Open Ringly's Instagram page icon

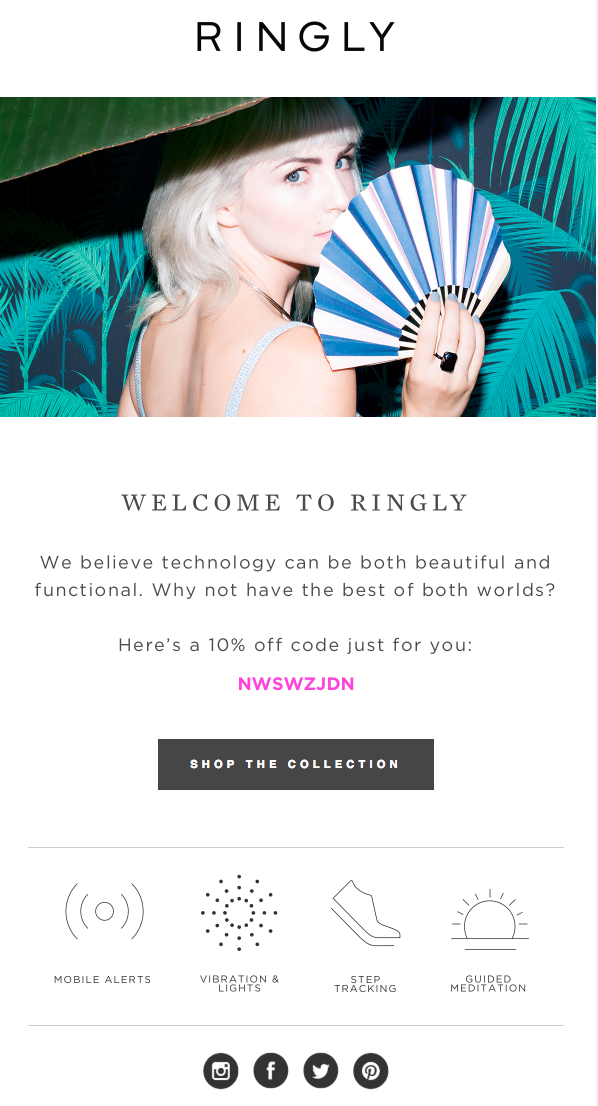[x=221, y=1071]
